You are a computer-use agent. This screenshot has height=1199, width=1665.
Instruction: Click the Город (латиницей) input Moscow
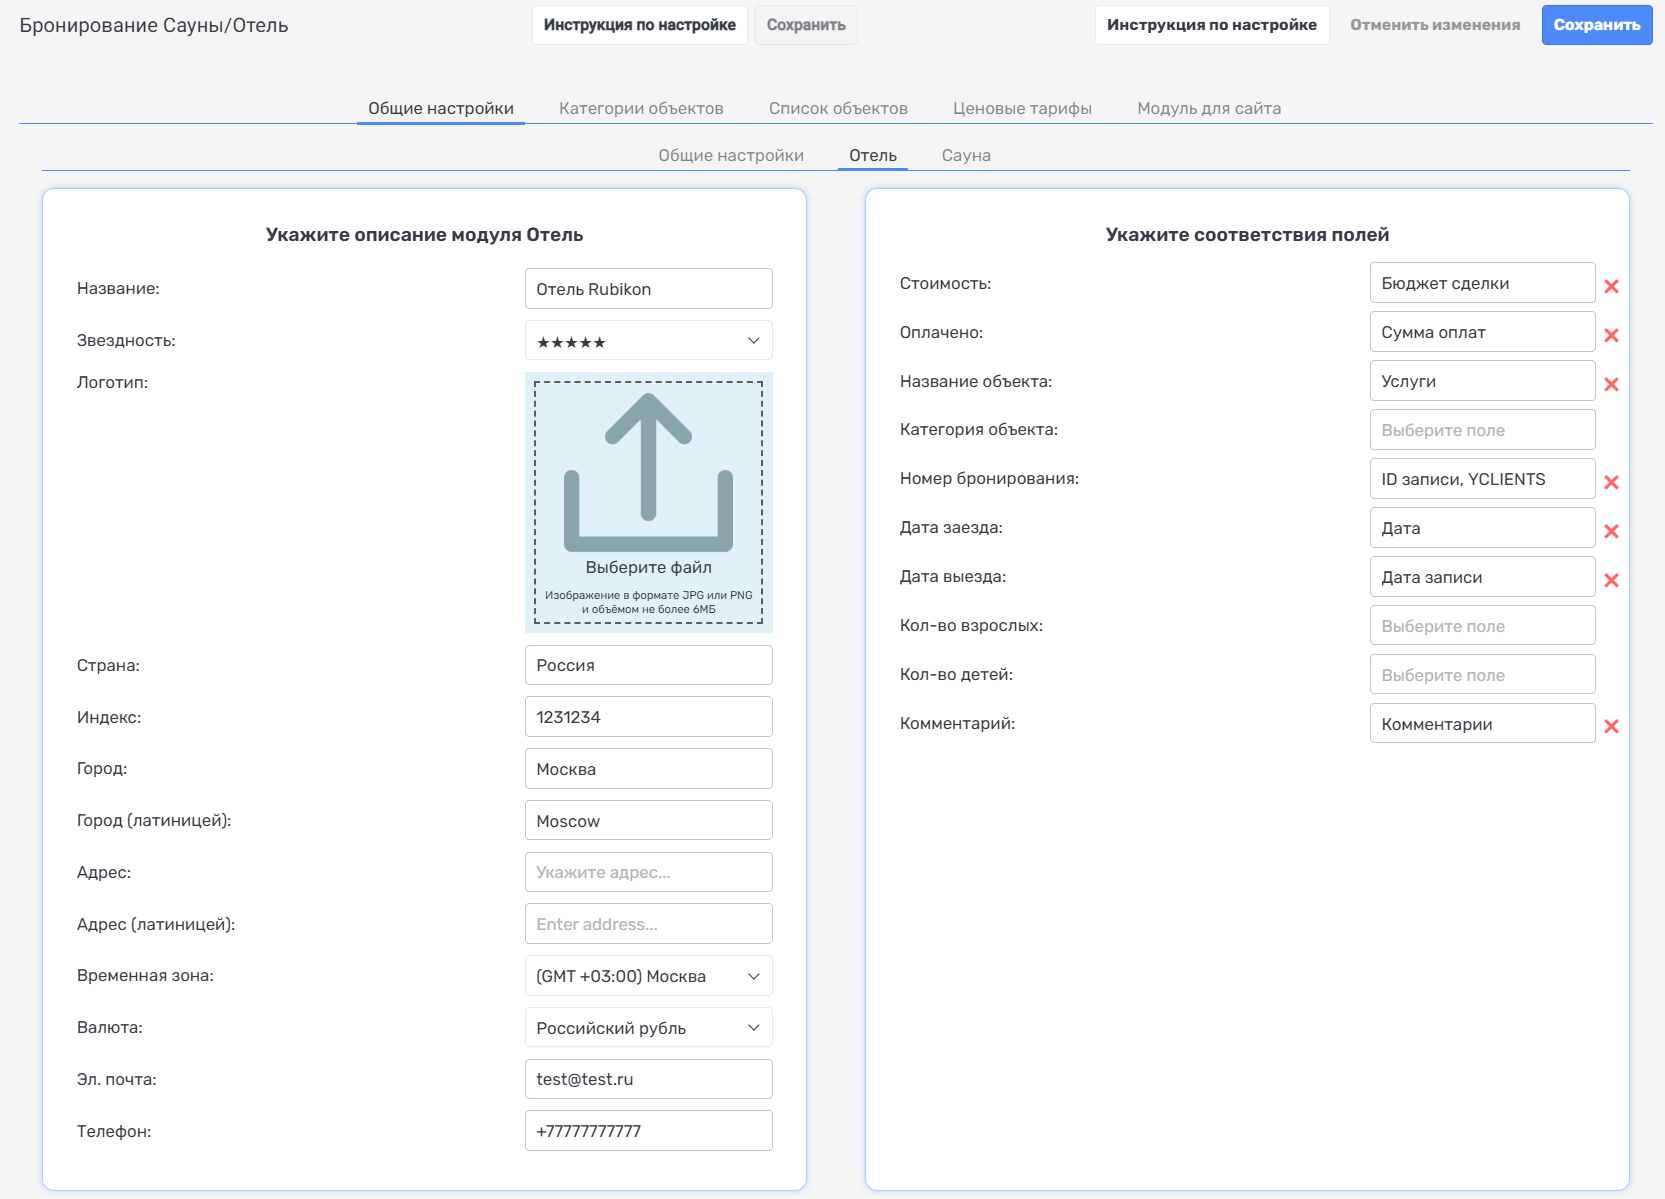tap(648, 821)
